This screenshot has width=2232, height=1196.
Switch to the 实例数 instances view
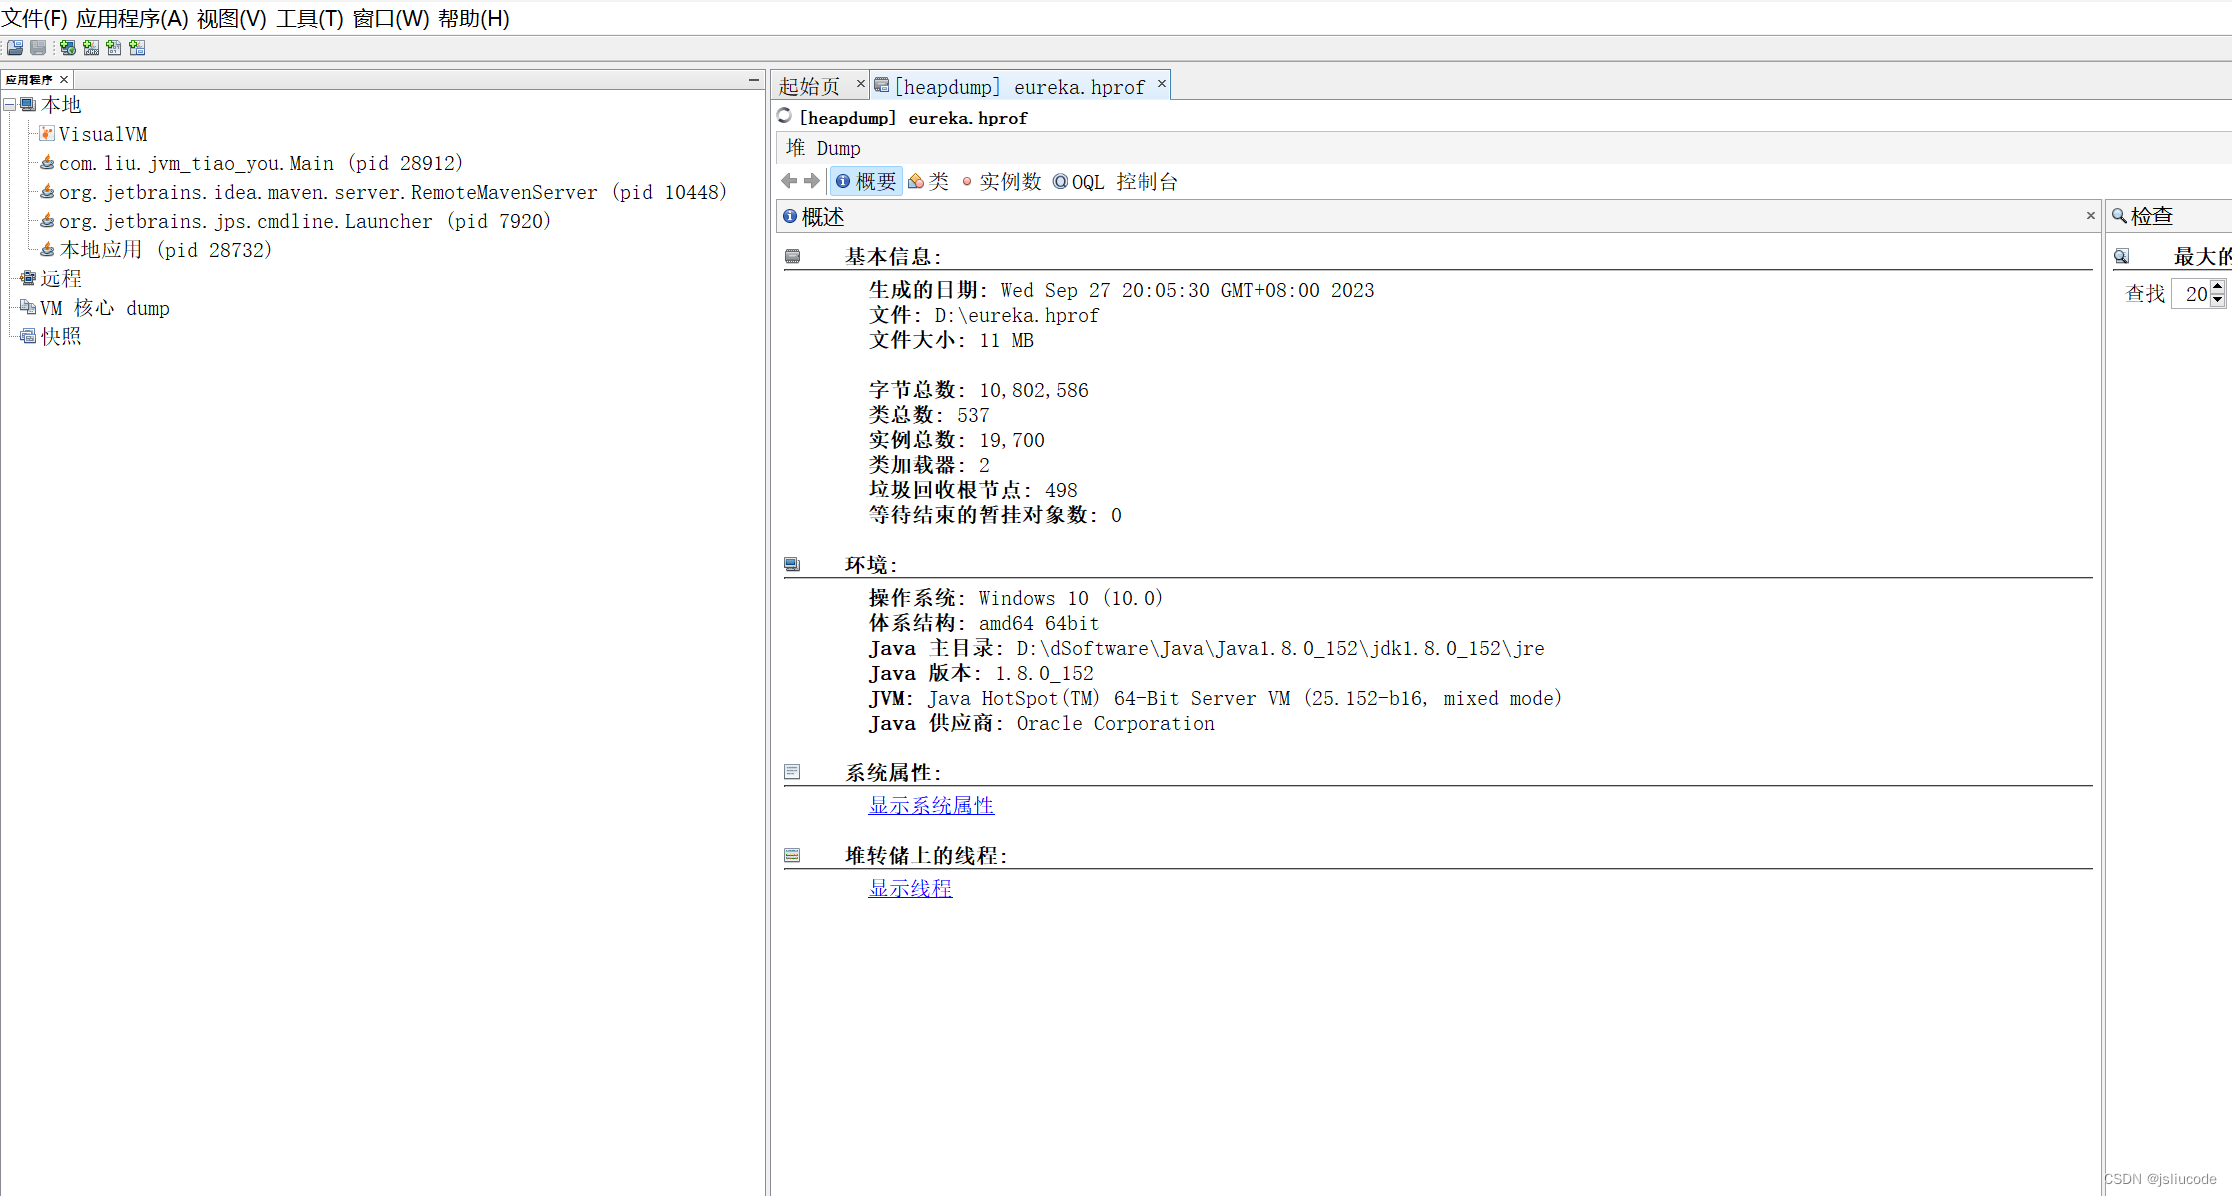[x=1002, y=181]
